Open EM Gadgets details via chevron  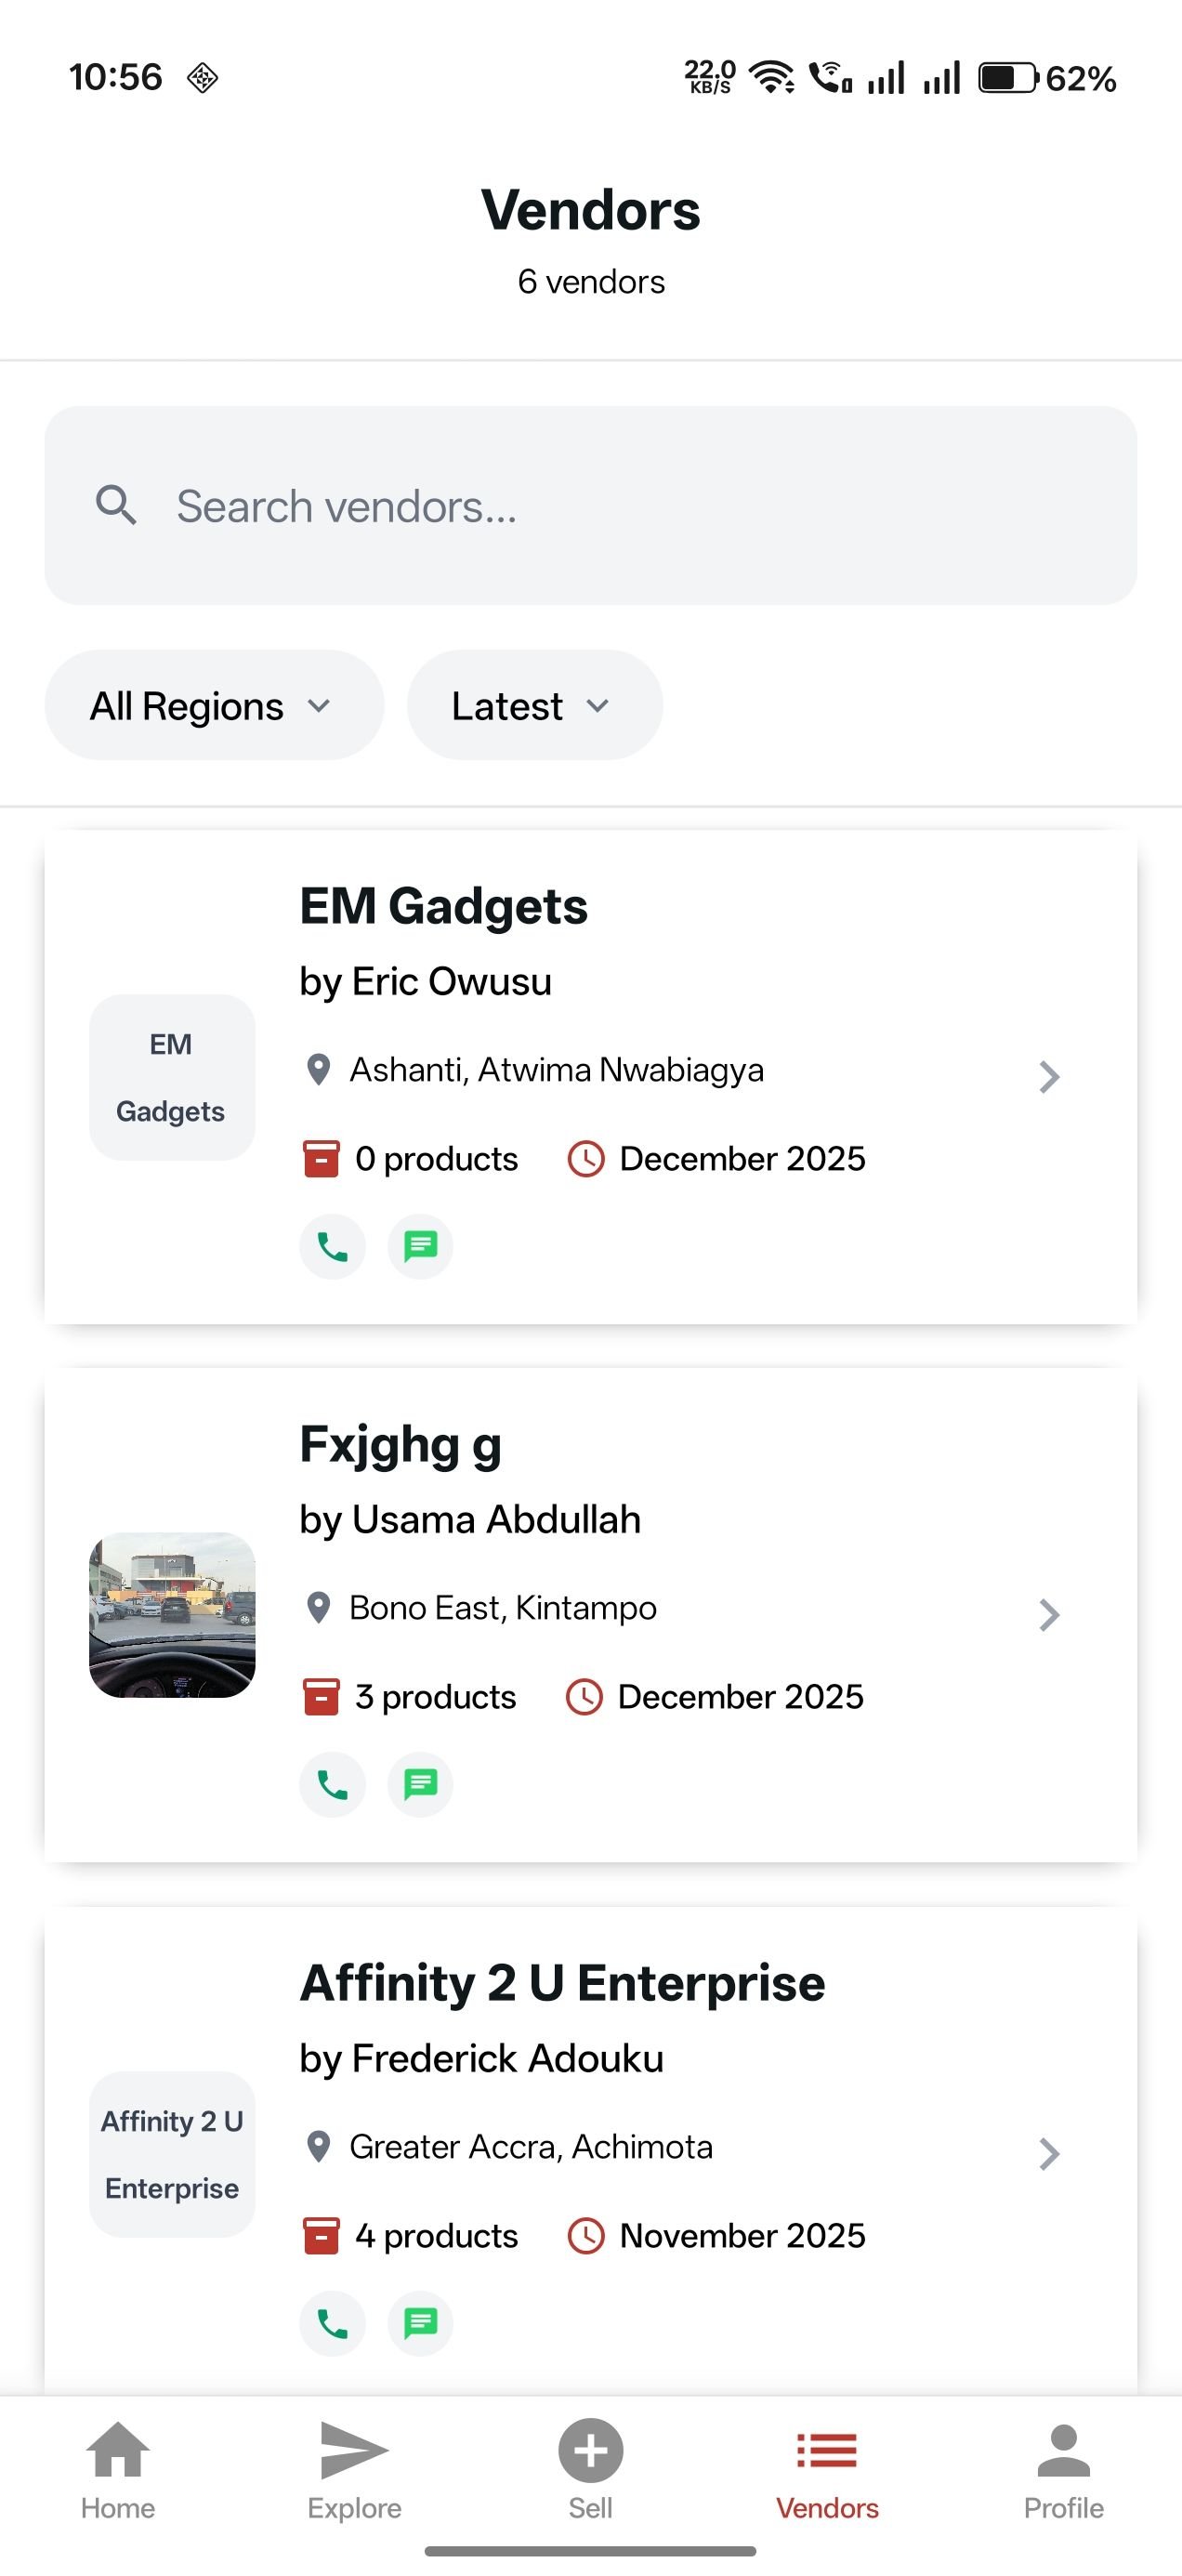(1048, 1077)
